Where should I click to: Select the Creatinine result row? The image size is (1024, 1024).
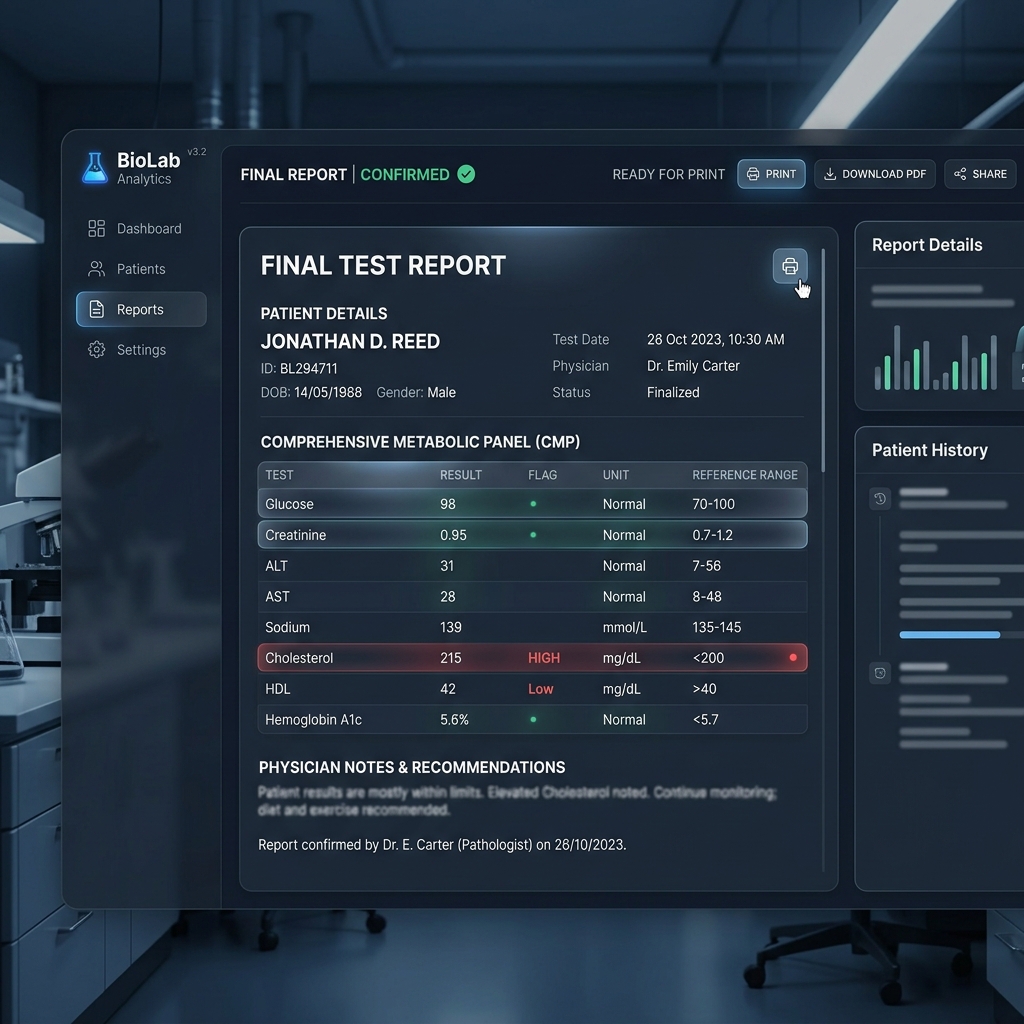pos(533,535)
